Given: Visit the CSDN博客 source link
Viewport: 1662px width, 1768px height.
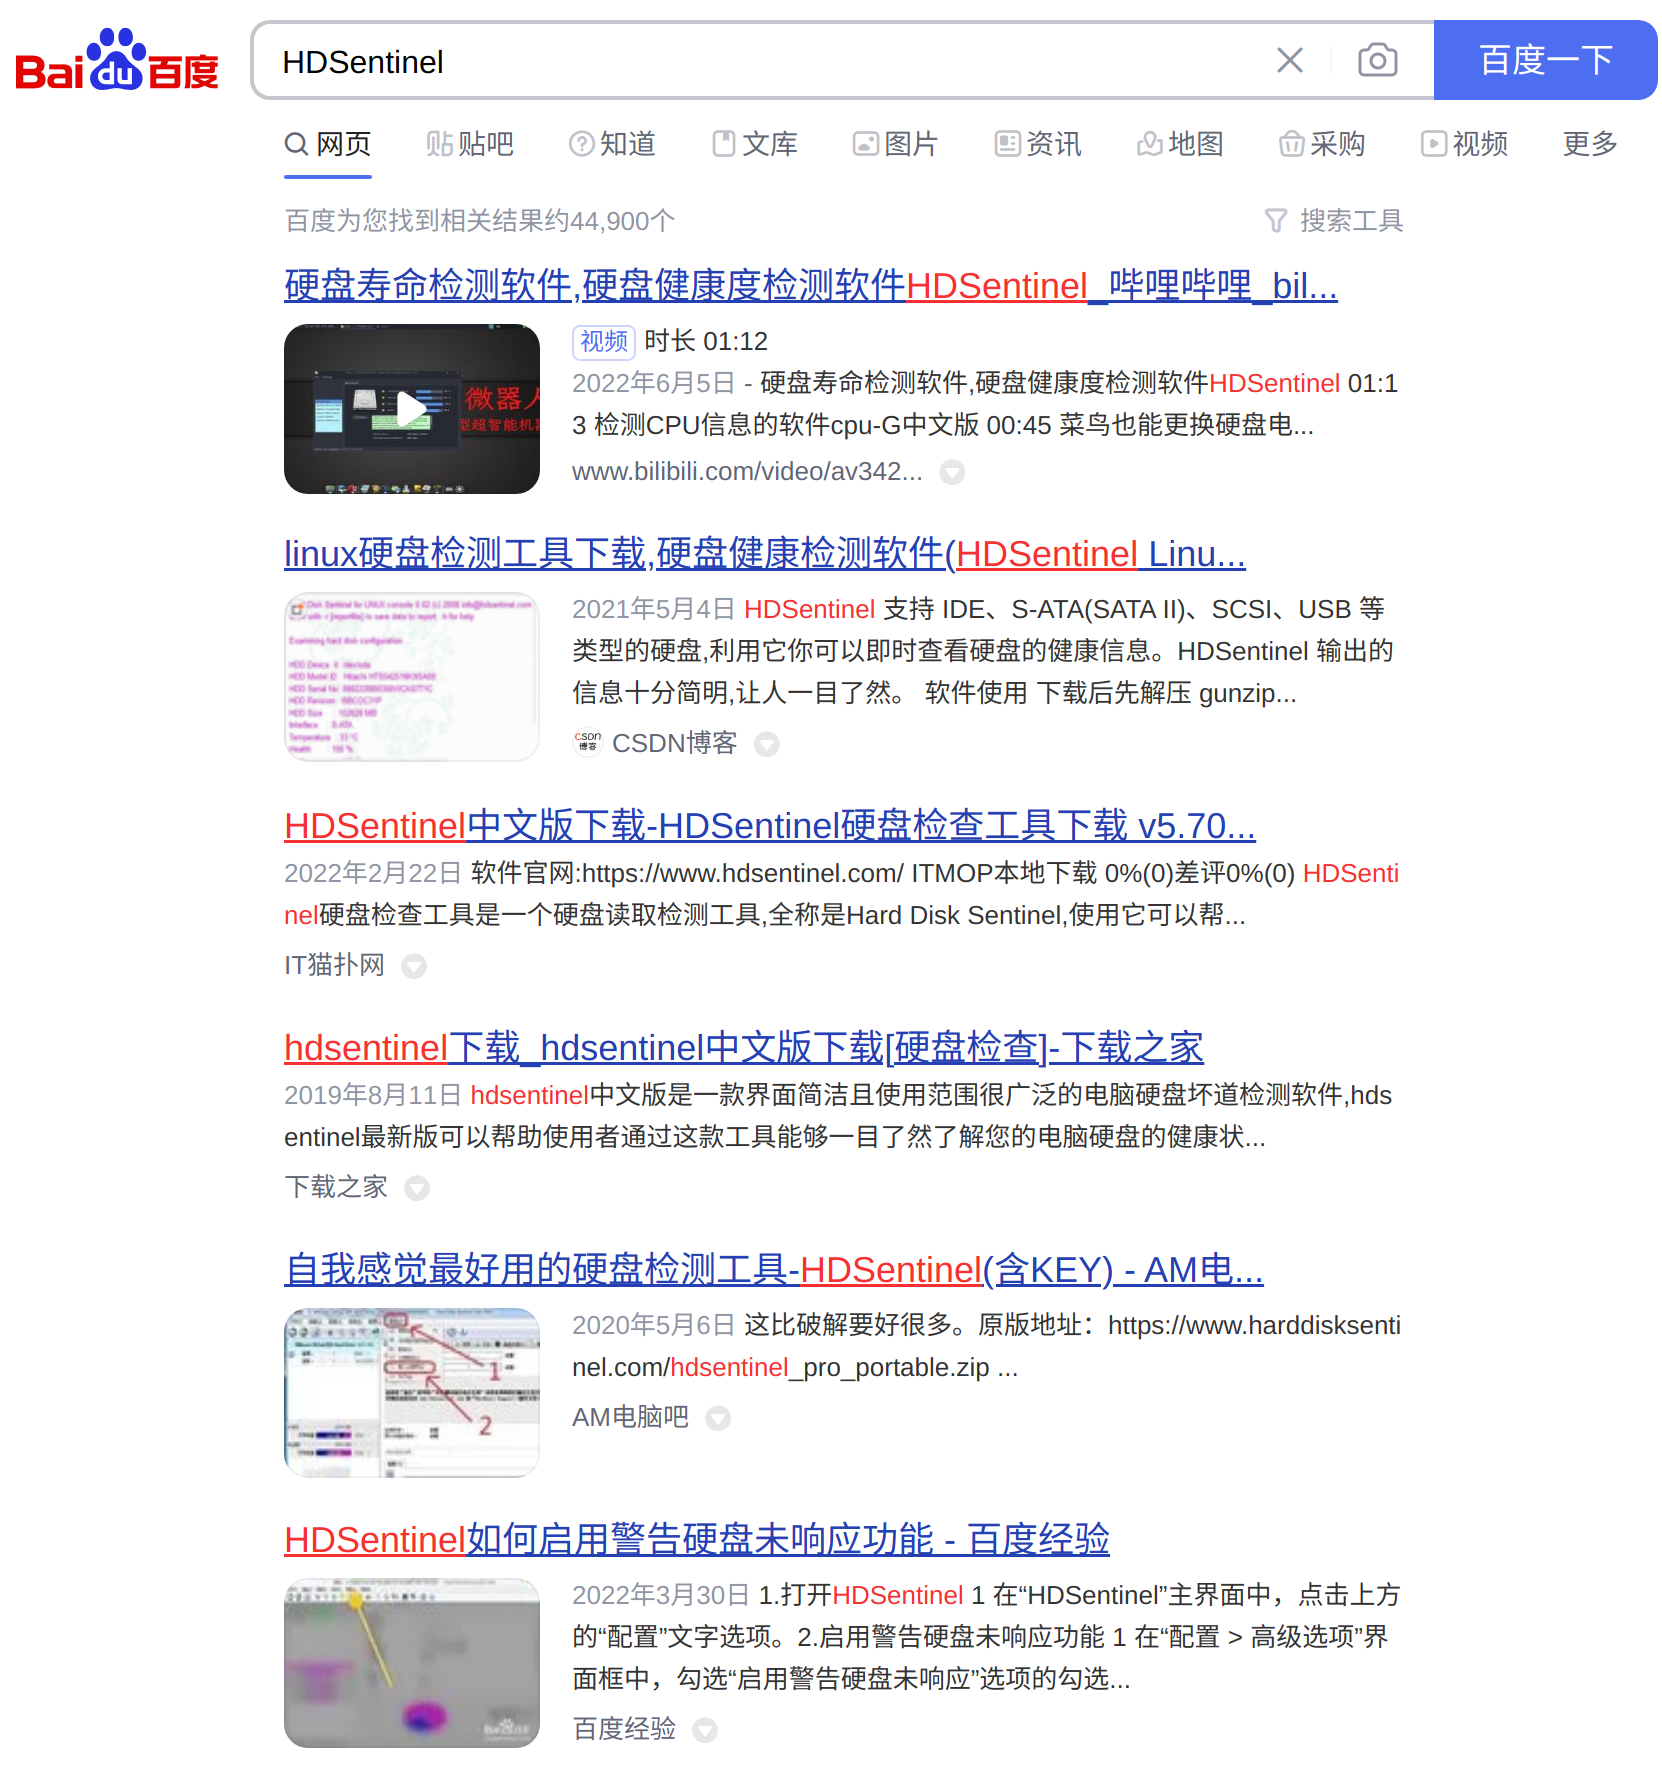Looking at the screenshot, I should 674,743.
